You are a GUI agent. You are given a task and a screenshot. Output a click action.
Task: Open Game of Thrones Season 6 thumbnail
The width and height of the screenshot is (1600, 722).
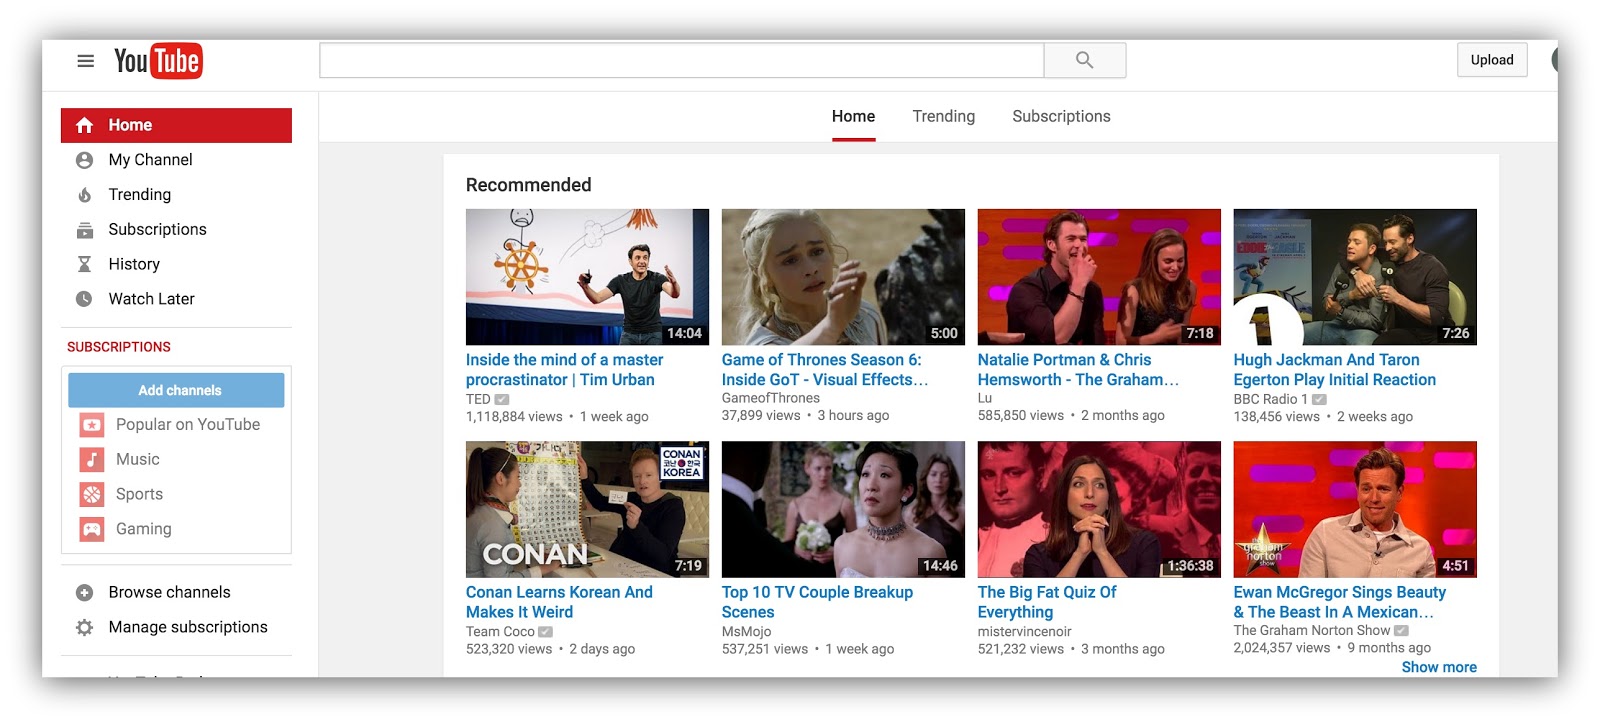tap(843, 277)
